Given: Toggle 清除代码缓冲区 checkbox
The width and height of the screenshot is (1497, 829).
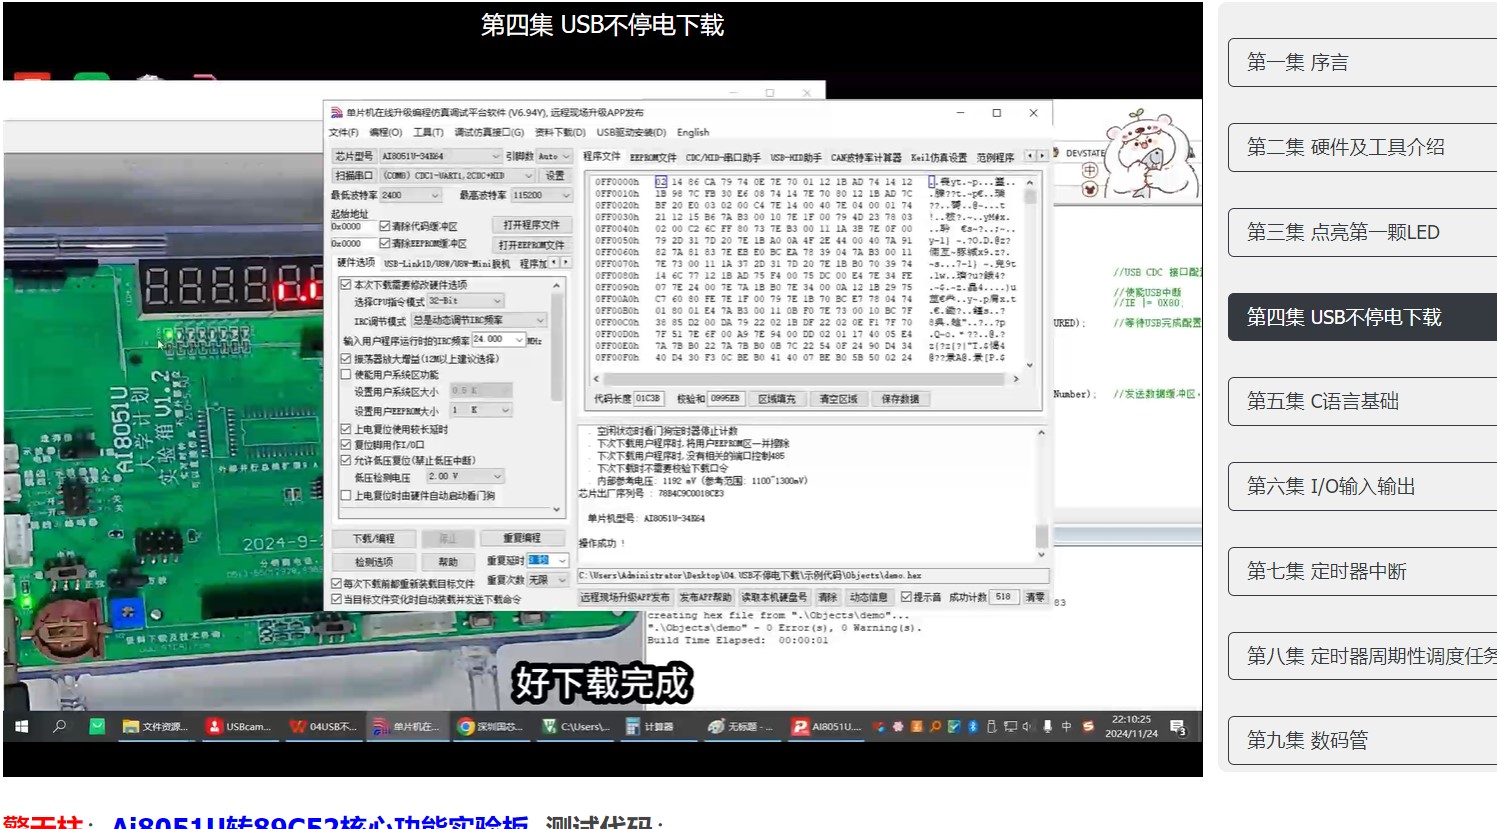Looking at the screenshot, I should pyautogui.click(x=384, y=226).
